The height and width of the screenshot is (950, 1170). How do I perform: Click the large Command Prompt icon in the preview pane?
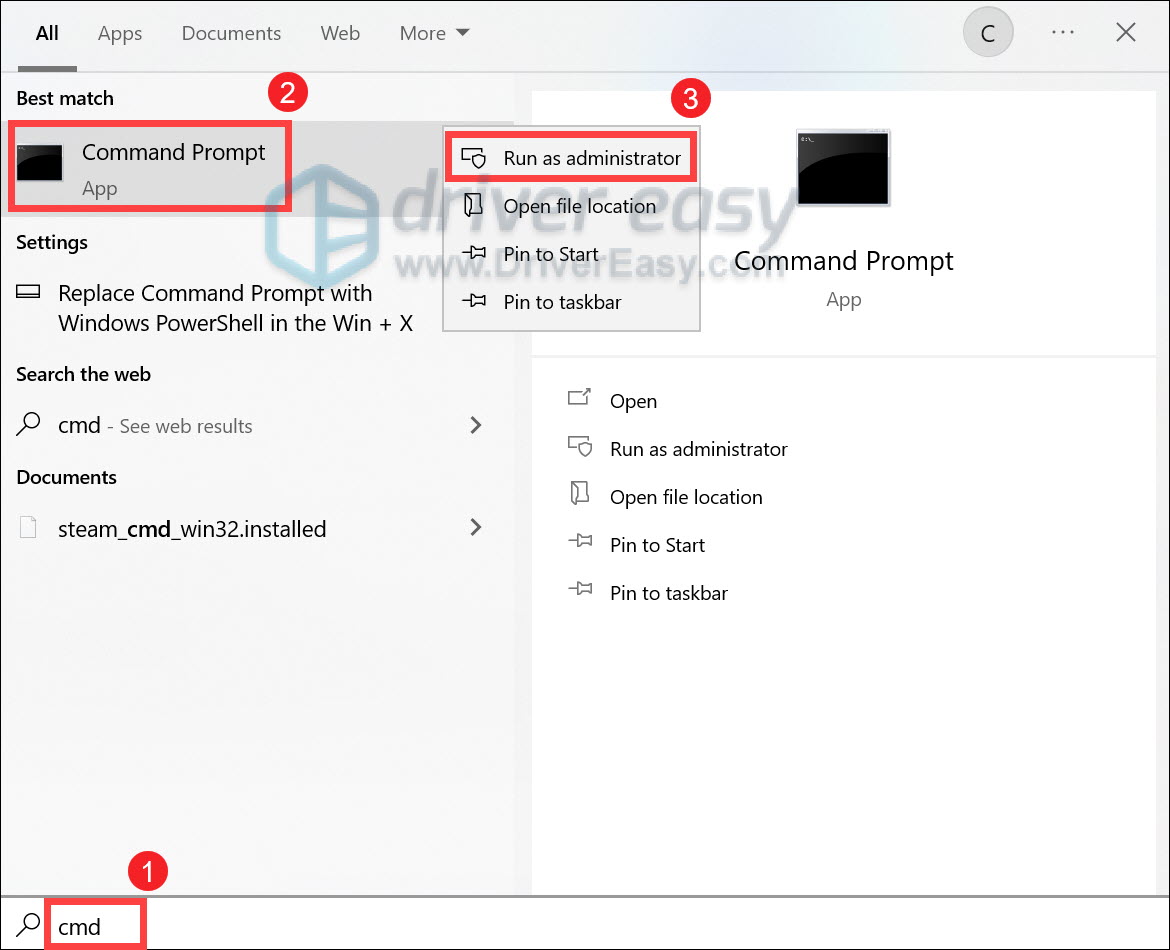point(843,168)
